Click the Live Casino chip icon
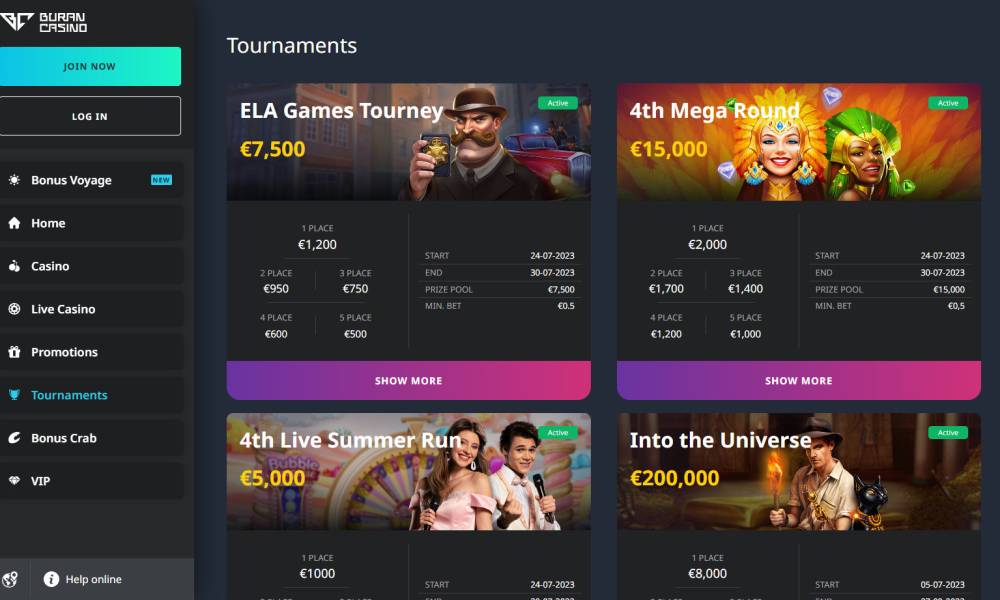The width and height of the screenshot is (1000, 600). (x=14, y=309)
